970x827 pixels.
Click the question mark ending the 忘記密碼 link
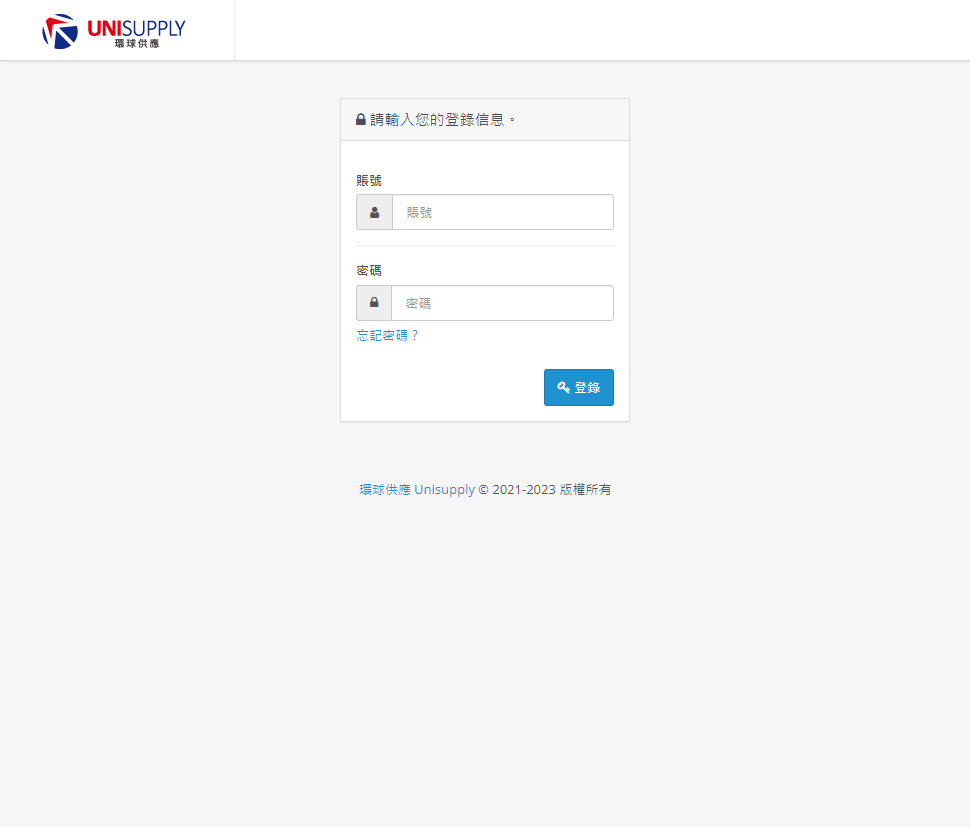coord(414,335)
